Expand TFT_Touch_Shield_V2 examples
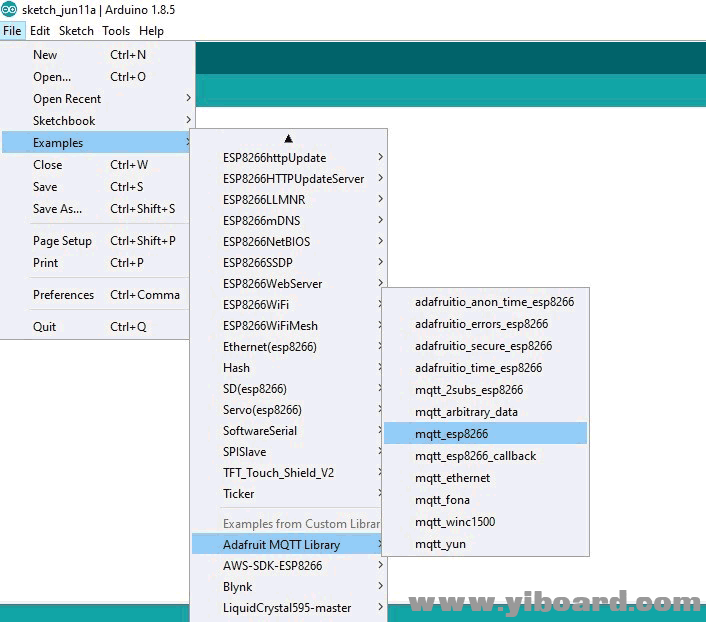Screen dimensions: 706x622 tap(287, 473)
